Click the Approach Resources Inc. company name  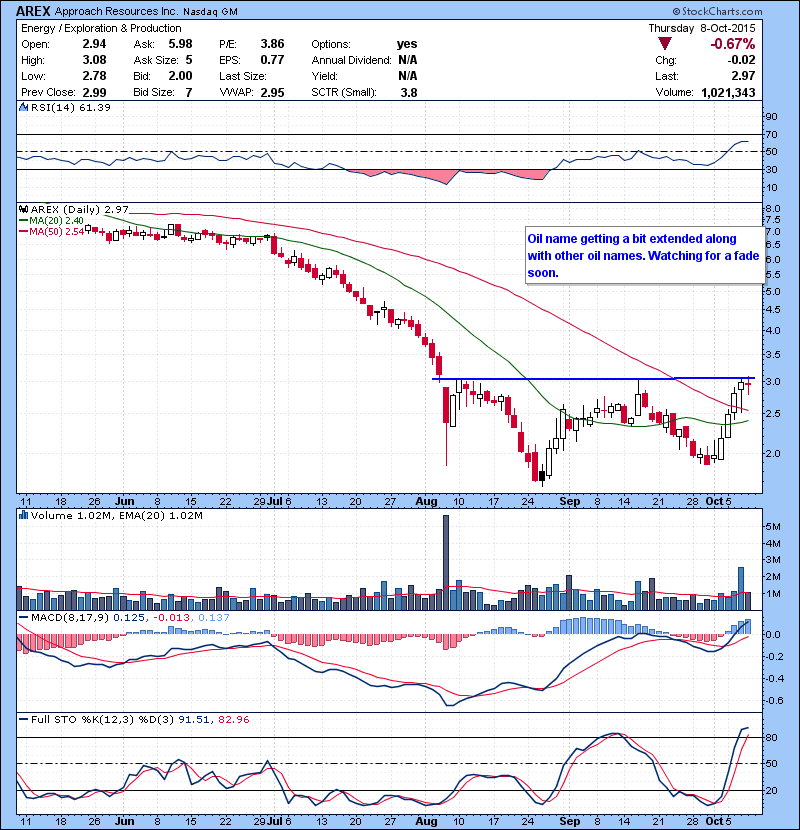point(116,11)
